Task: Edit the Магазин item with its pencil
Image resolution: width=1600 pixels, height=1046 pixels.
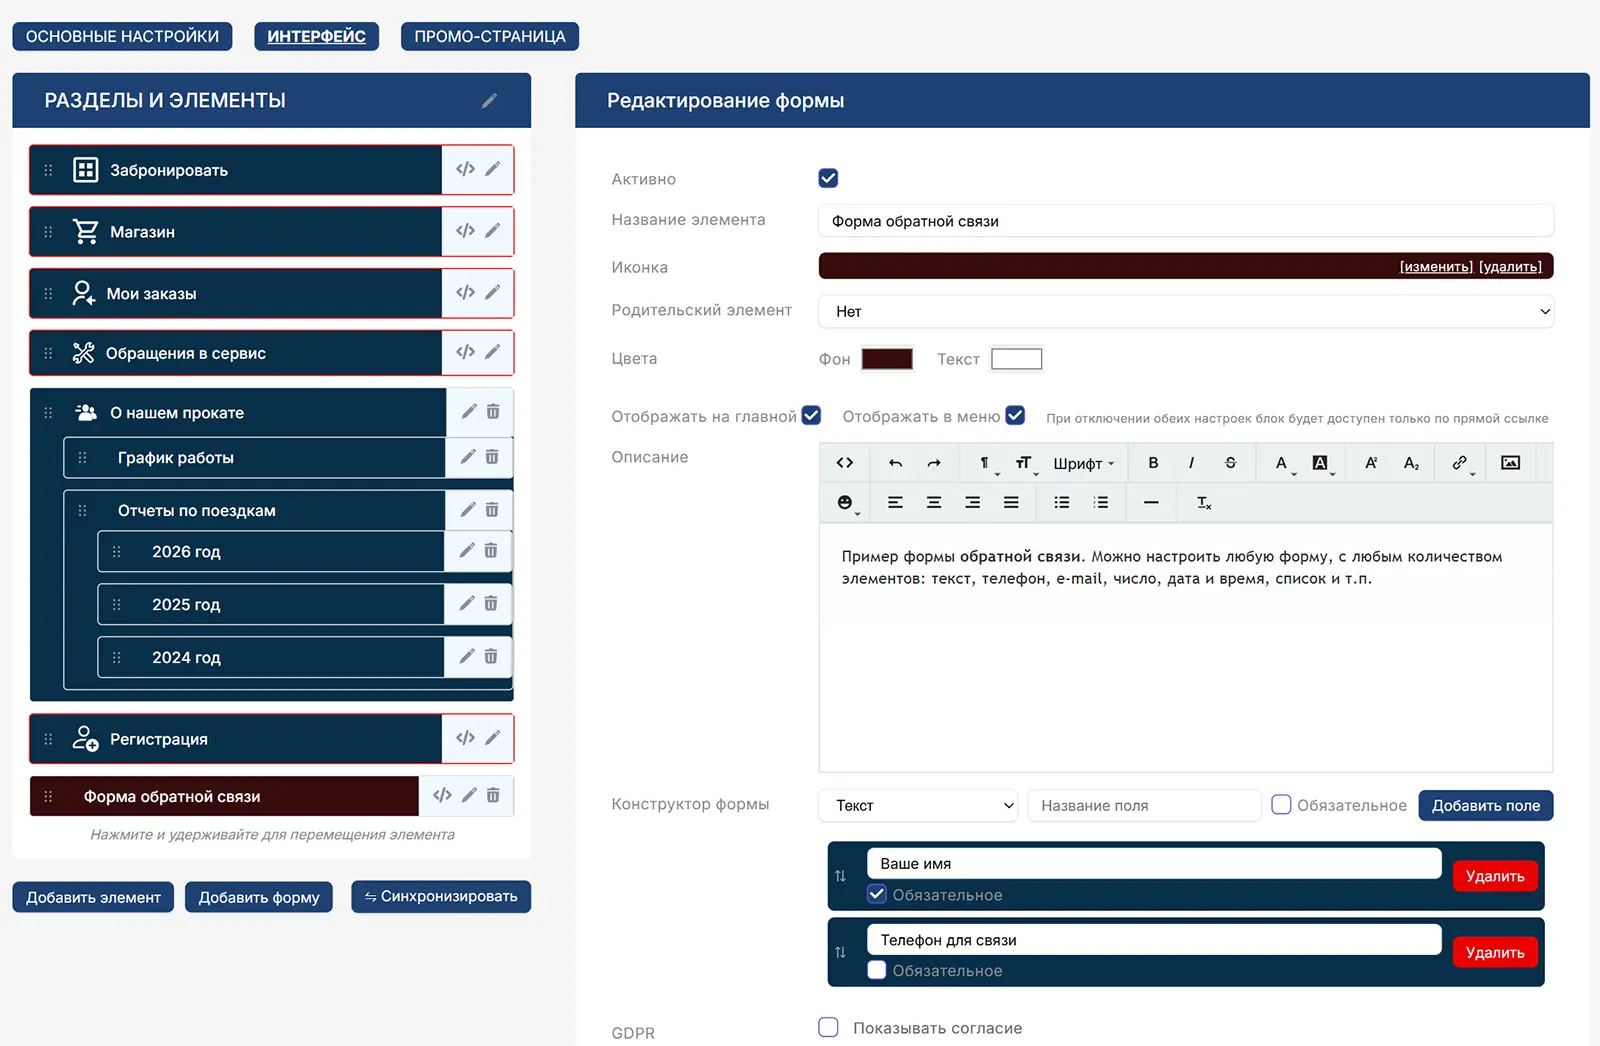Action: point(492,231)
